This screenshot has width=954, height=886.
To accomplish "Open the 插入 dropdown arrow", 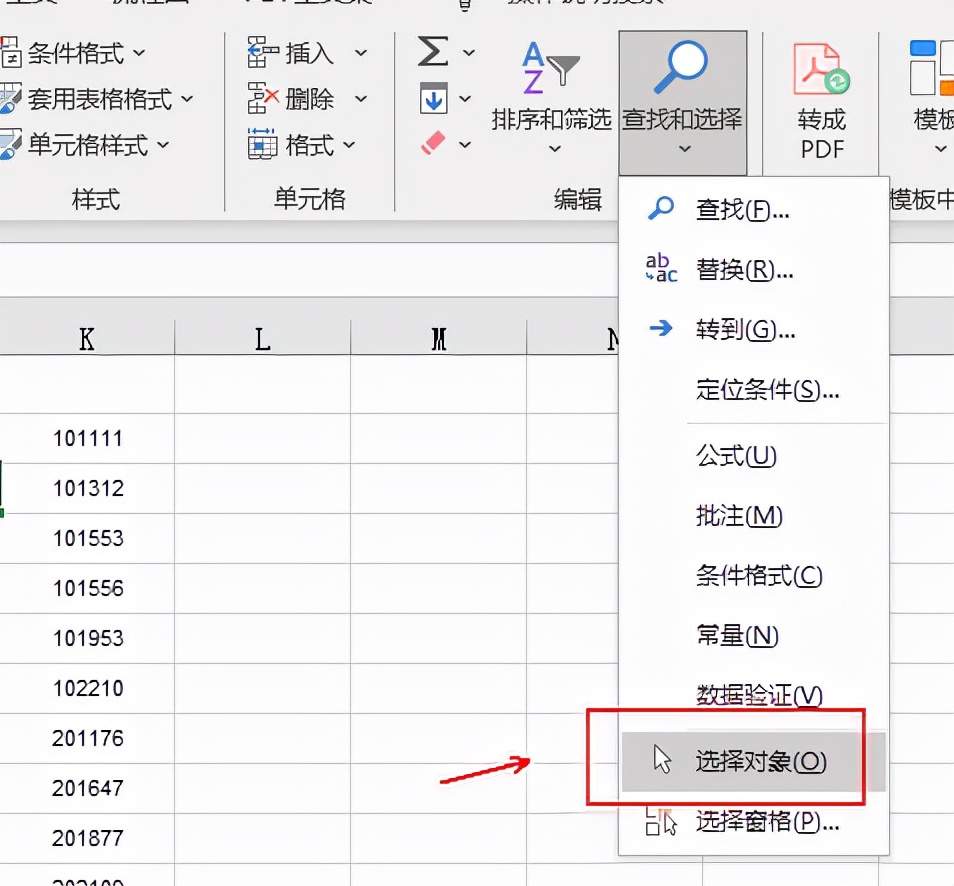I will pos(361,53).
